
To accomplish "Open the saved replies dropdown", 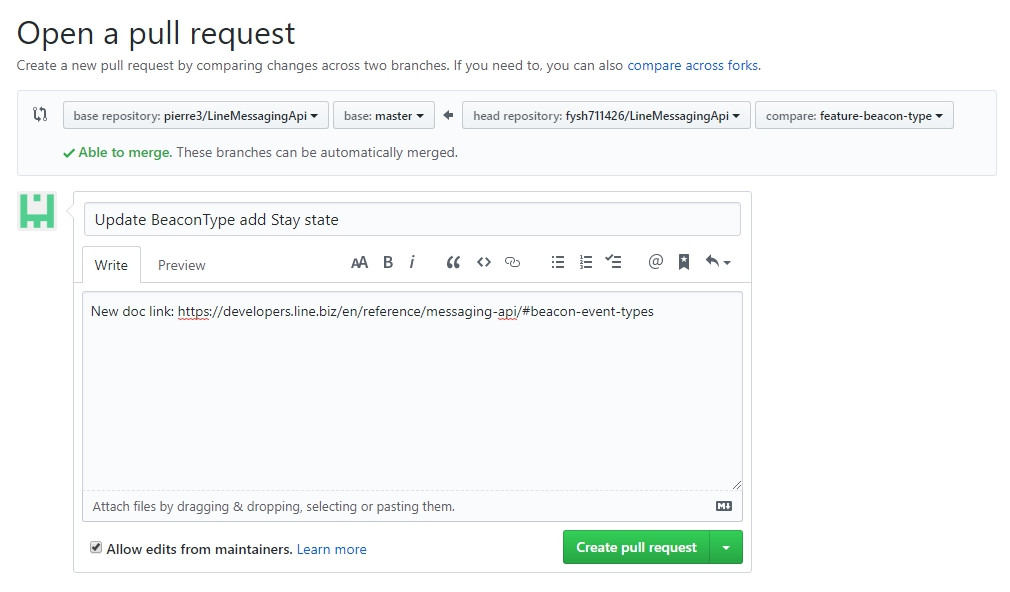I will click(718, 263).
